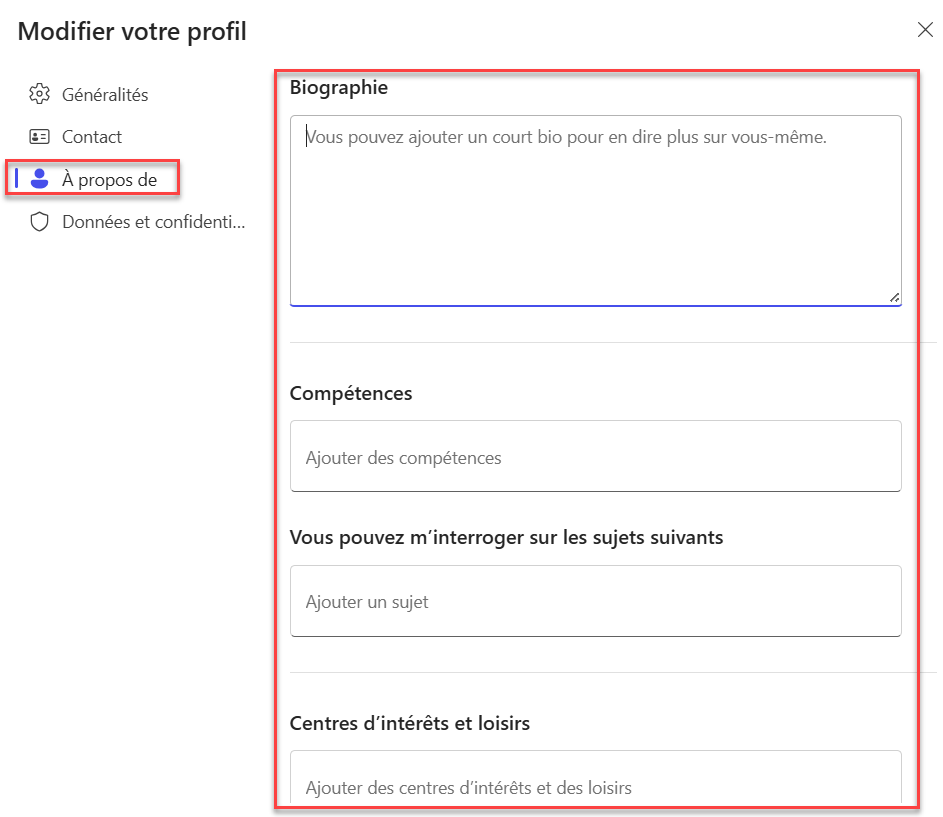Close the Modifier votre profil dialog

(925, 29)
